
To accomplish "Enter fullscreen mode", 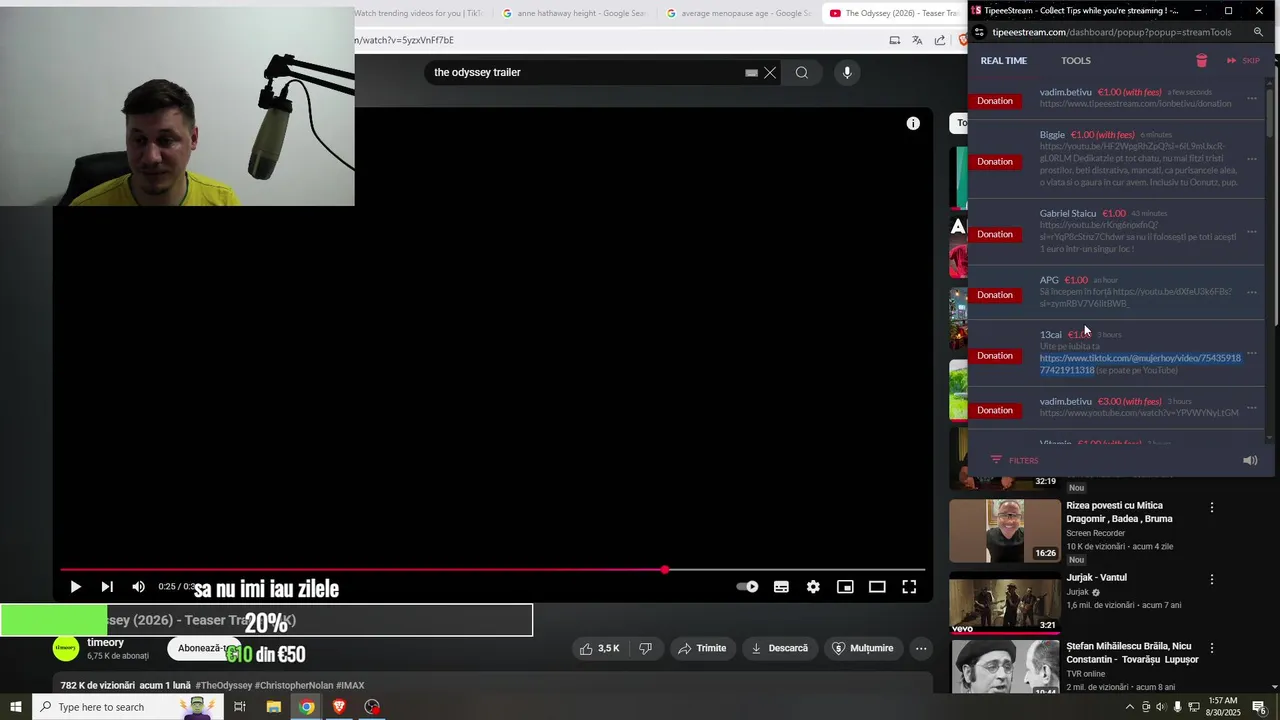I will point(909,587).
